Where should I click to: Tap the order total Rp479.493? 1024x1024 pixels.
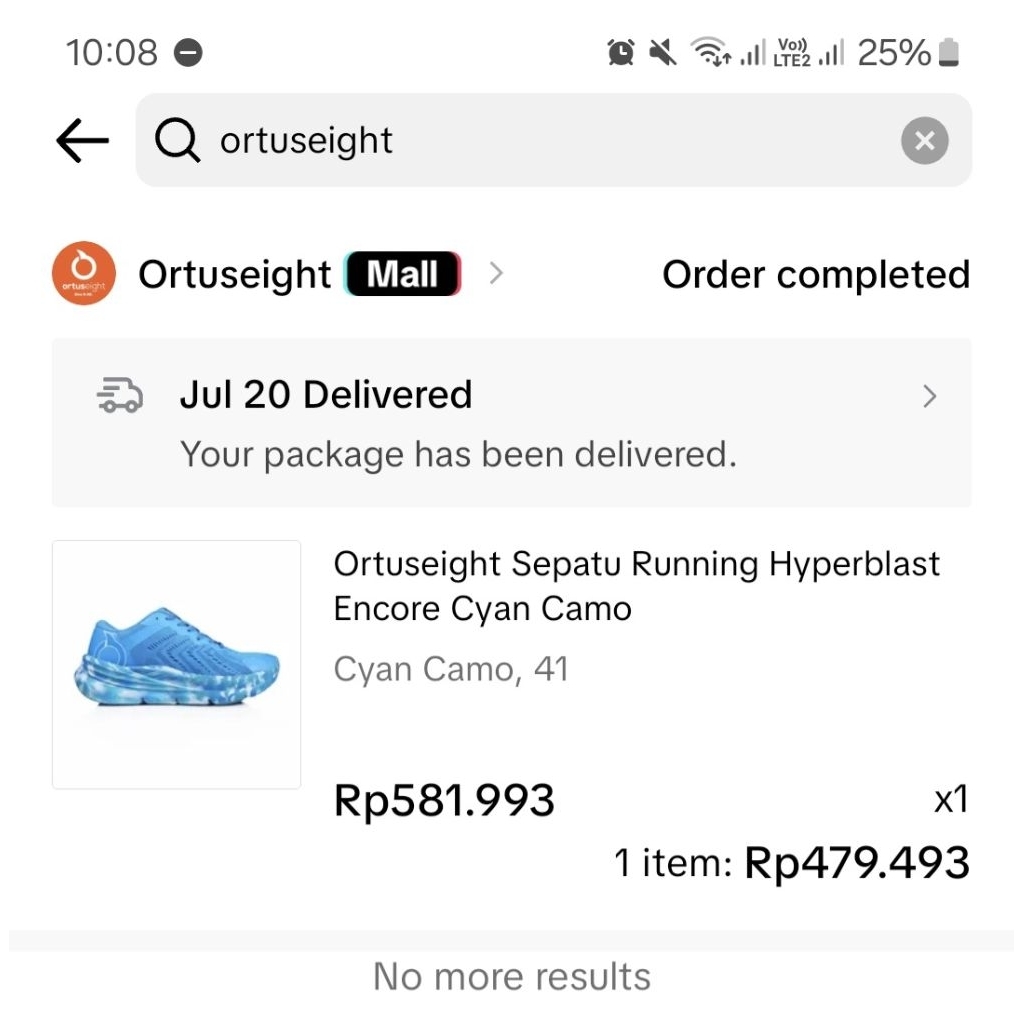coord(857,862)
